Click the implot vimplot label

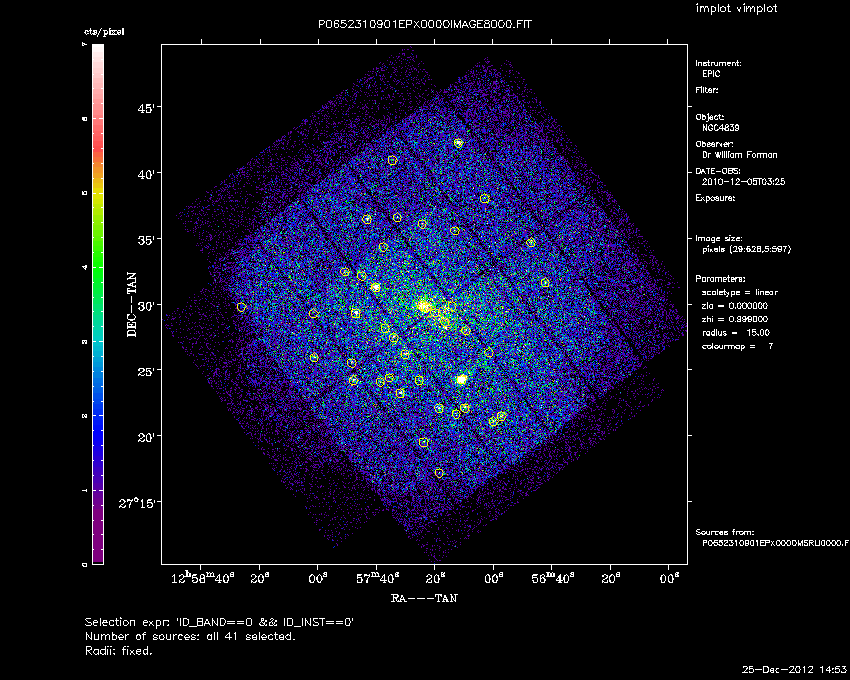pos(736,9)
